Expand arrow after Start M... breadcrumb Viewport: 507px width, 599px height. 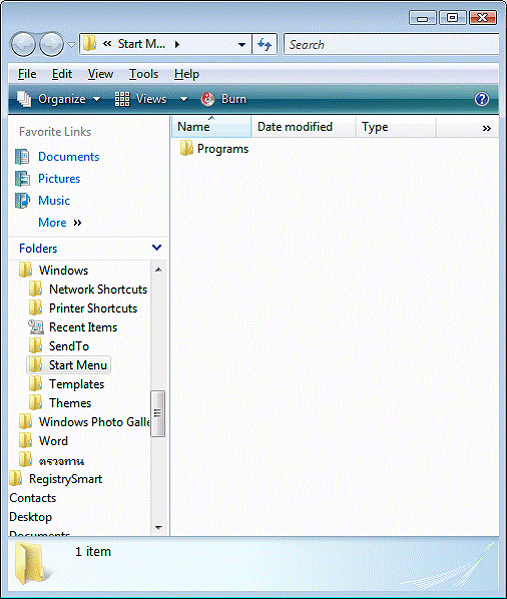pyautogui.click(x=177, y=44)
